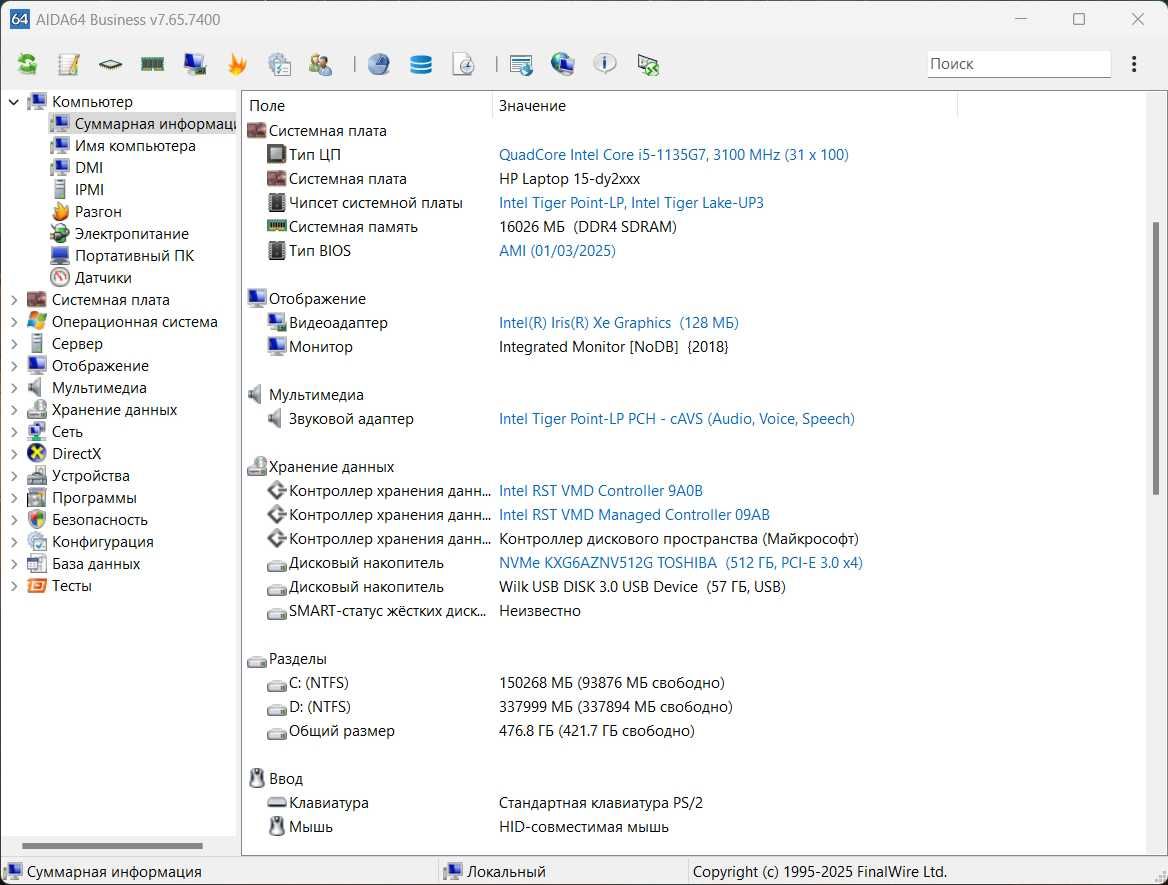This screenshot has width=1168, height=885.
Task: Expand the DirectX tree node
Action: pyautogui.click(x=13, y=454)
